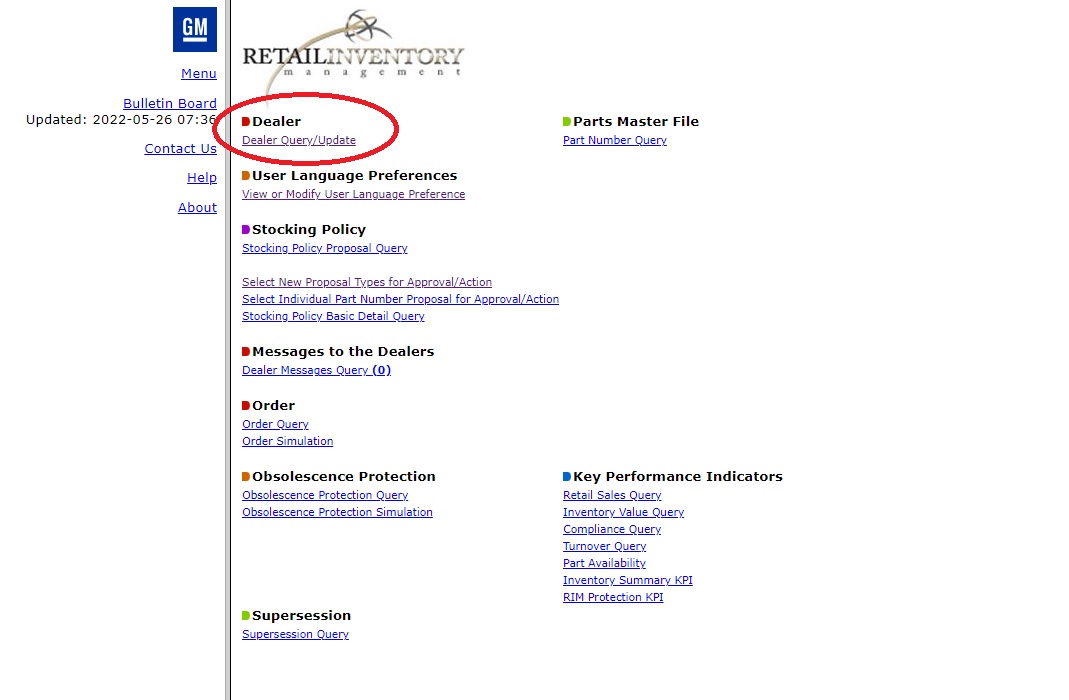The image size is (1069, 700).
Task: Open Obsolescence Protection Query
Action: [x=325, y=495]
